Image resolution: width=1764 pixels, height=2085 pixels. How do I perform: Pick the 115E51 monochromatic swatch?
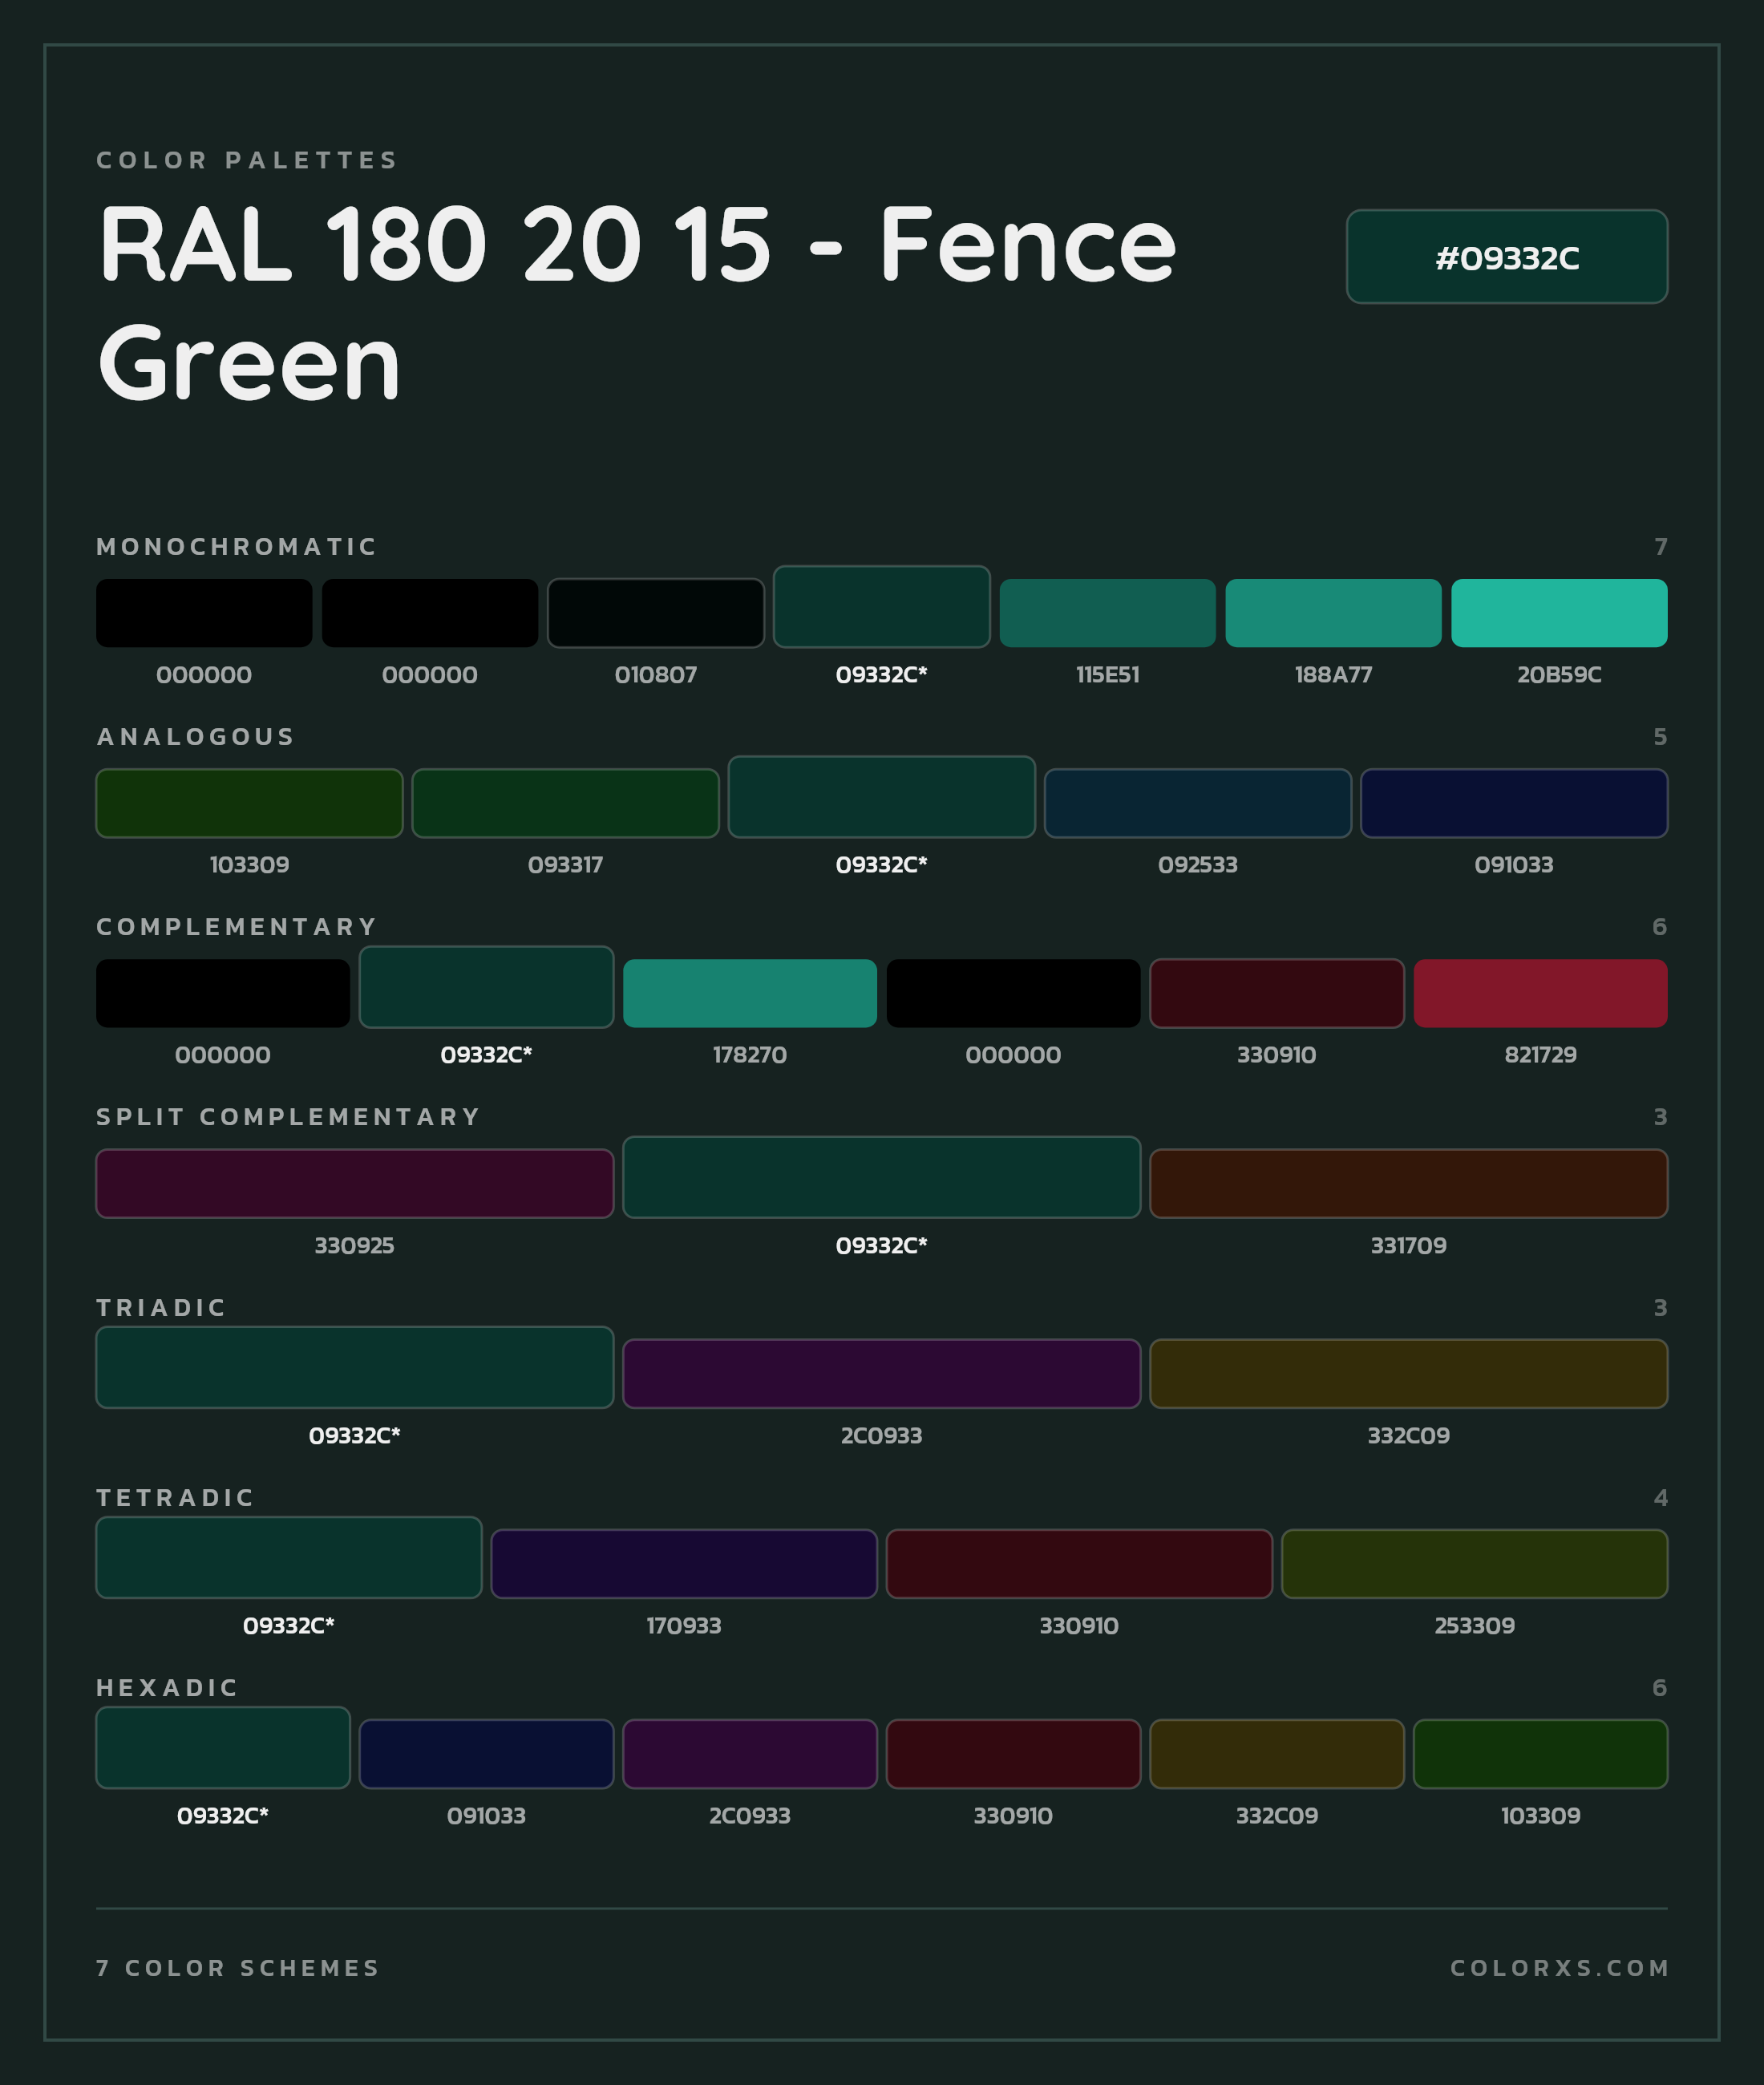[x=1107, y=613]
